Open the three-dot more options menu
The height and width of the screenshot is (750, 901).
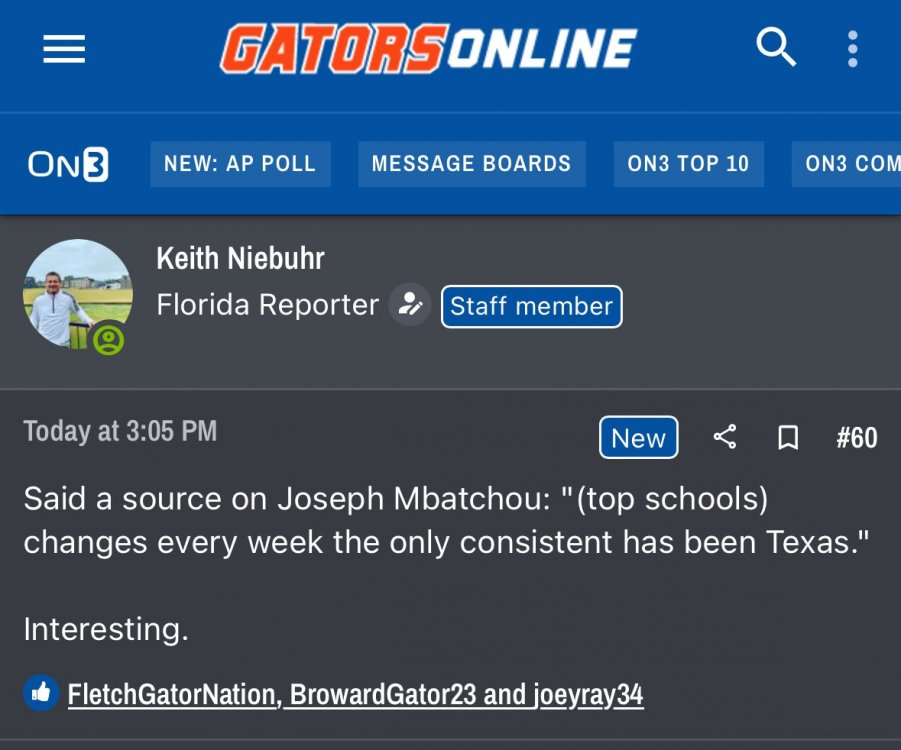coord(852,49)
